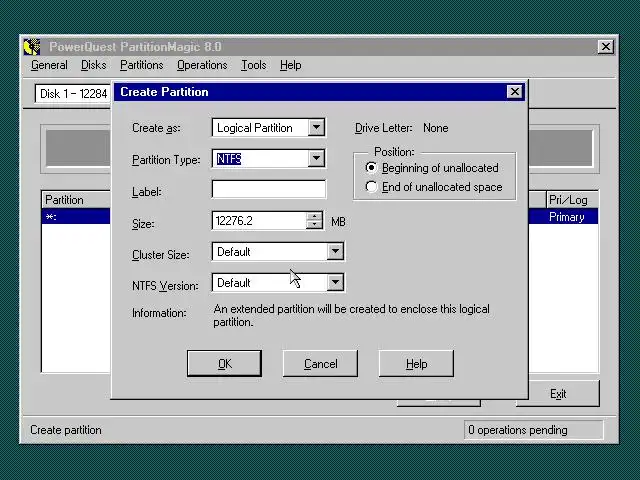Click the Disk 1 selector in main window
640x480 pixels.
click(73, 94)
